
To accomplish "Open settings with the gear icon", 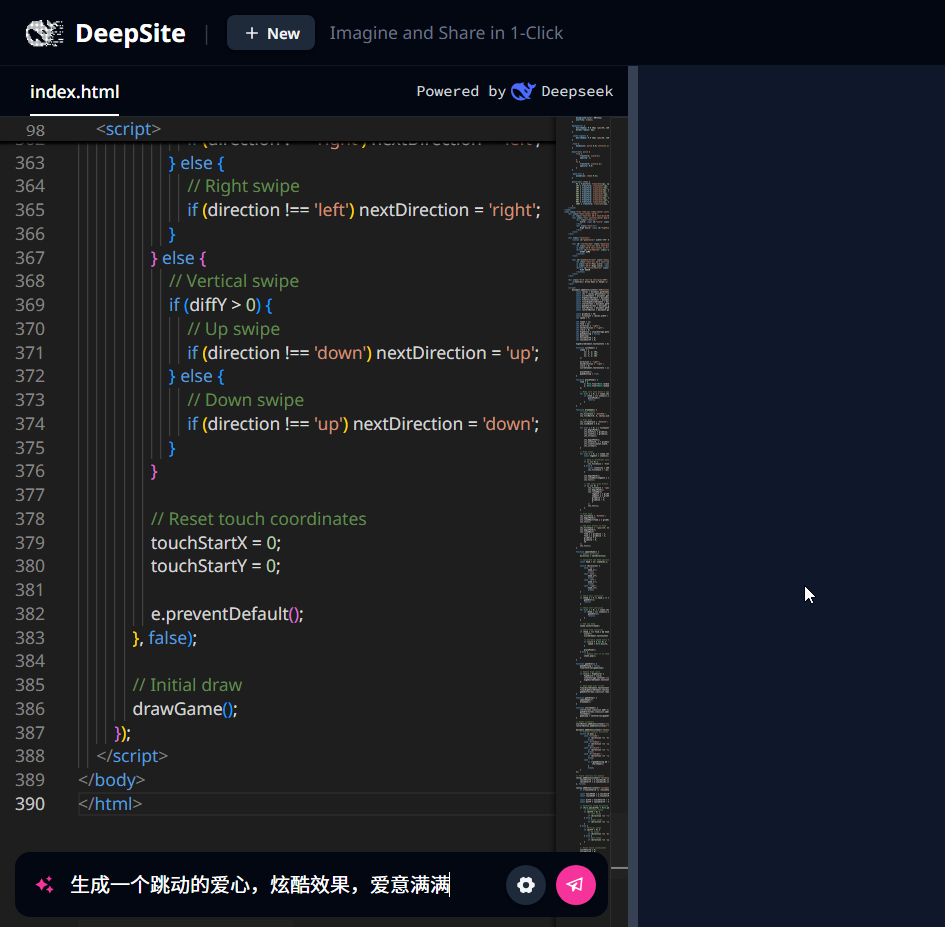I will coord(526,885).
